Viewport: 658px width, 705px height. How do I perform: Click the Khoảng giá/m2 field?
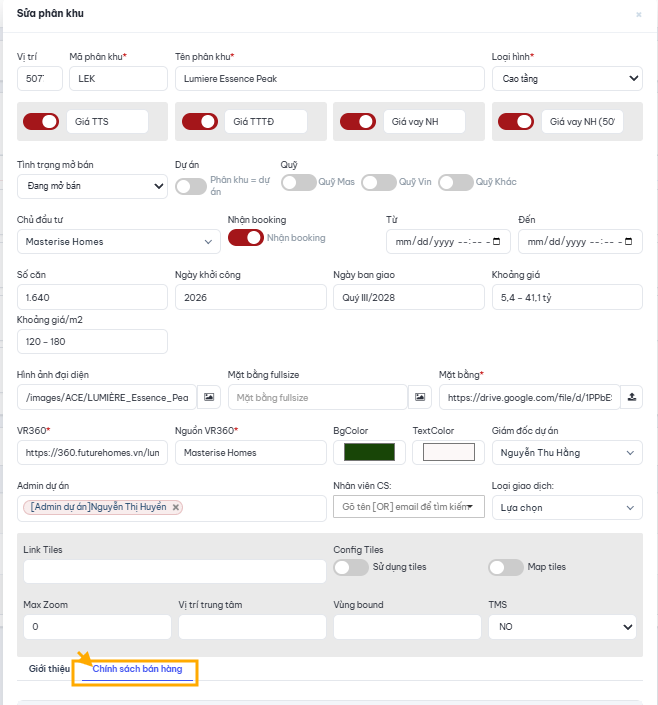tap(92, 342)
